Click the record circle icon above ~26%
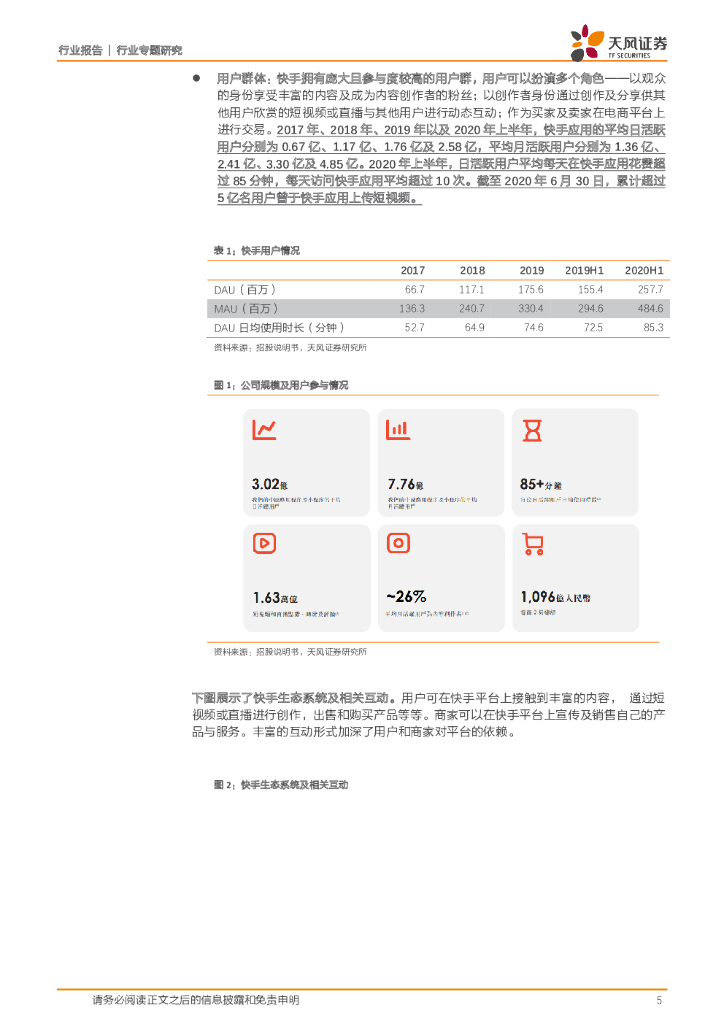 pos(398,543)
